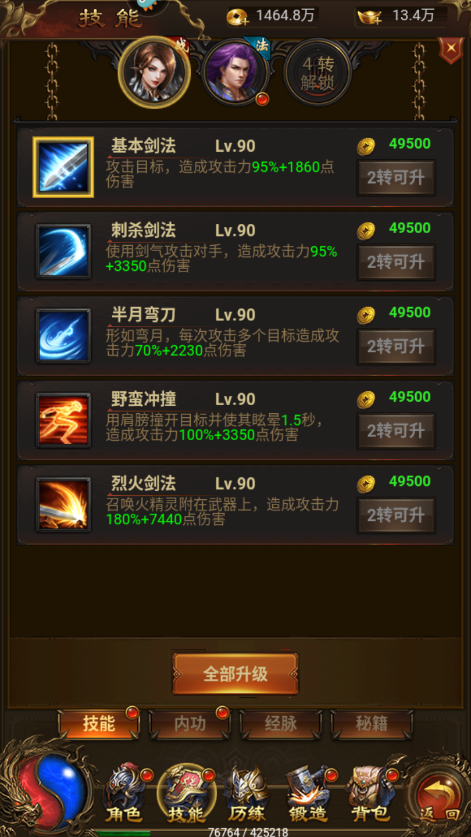The image size is (471, 837).
Task: Open the 秘籍 tab
Action: click(372, 724)
